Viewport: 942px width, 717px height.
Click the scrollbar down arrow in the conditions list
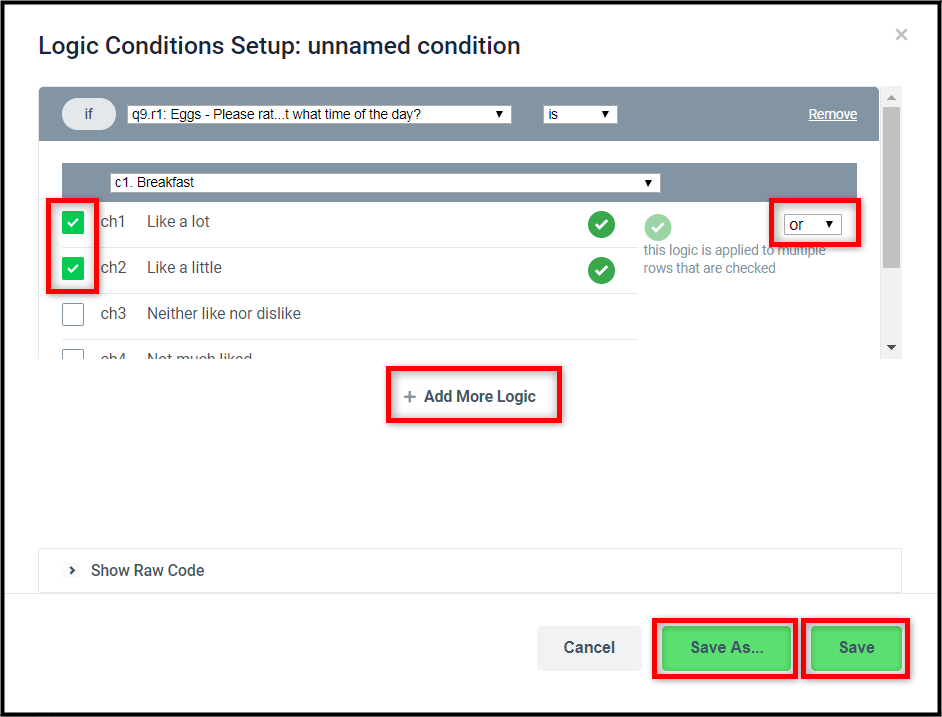892,347
